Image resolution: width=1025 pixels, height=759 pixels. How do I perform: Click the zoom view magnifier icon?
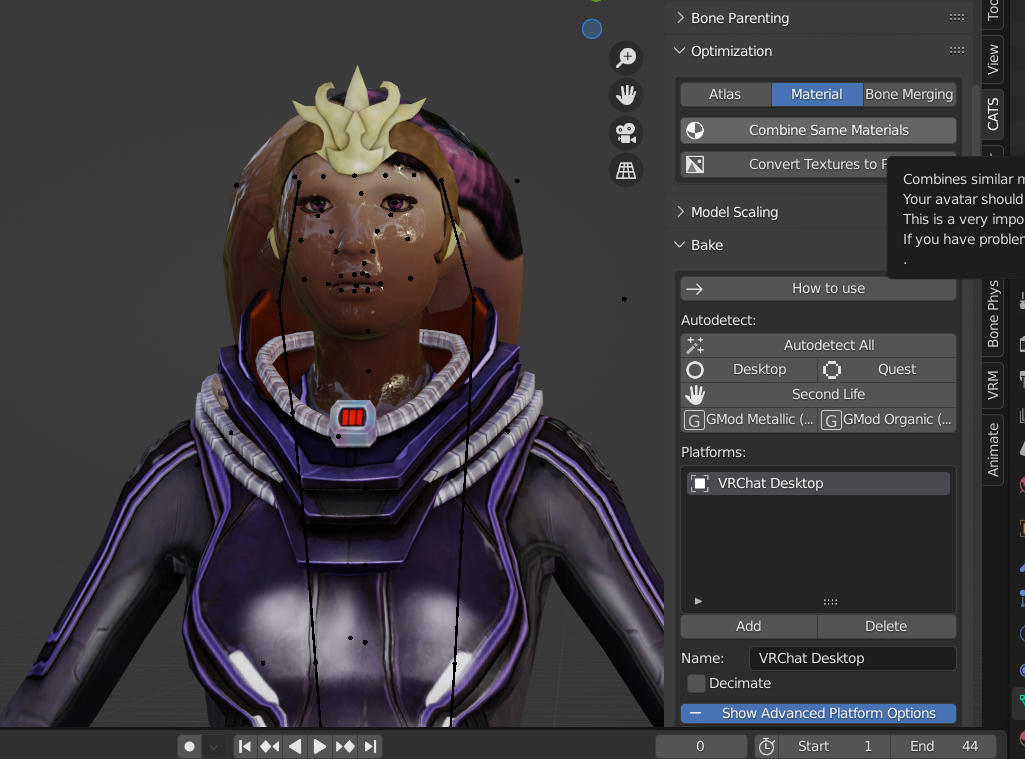pyautogui.click(x=626, y=58)
